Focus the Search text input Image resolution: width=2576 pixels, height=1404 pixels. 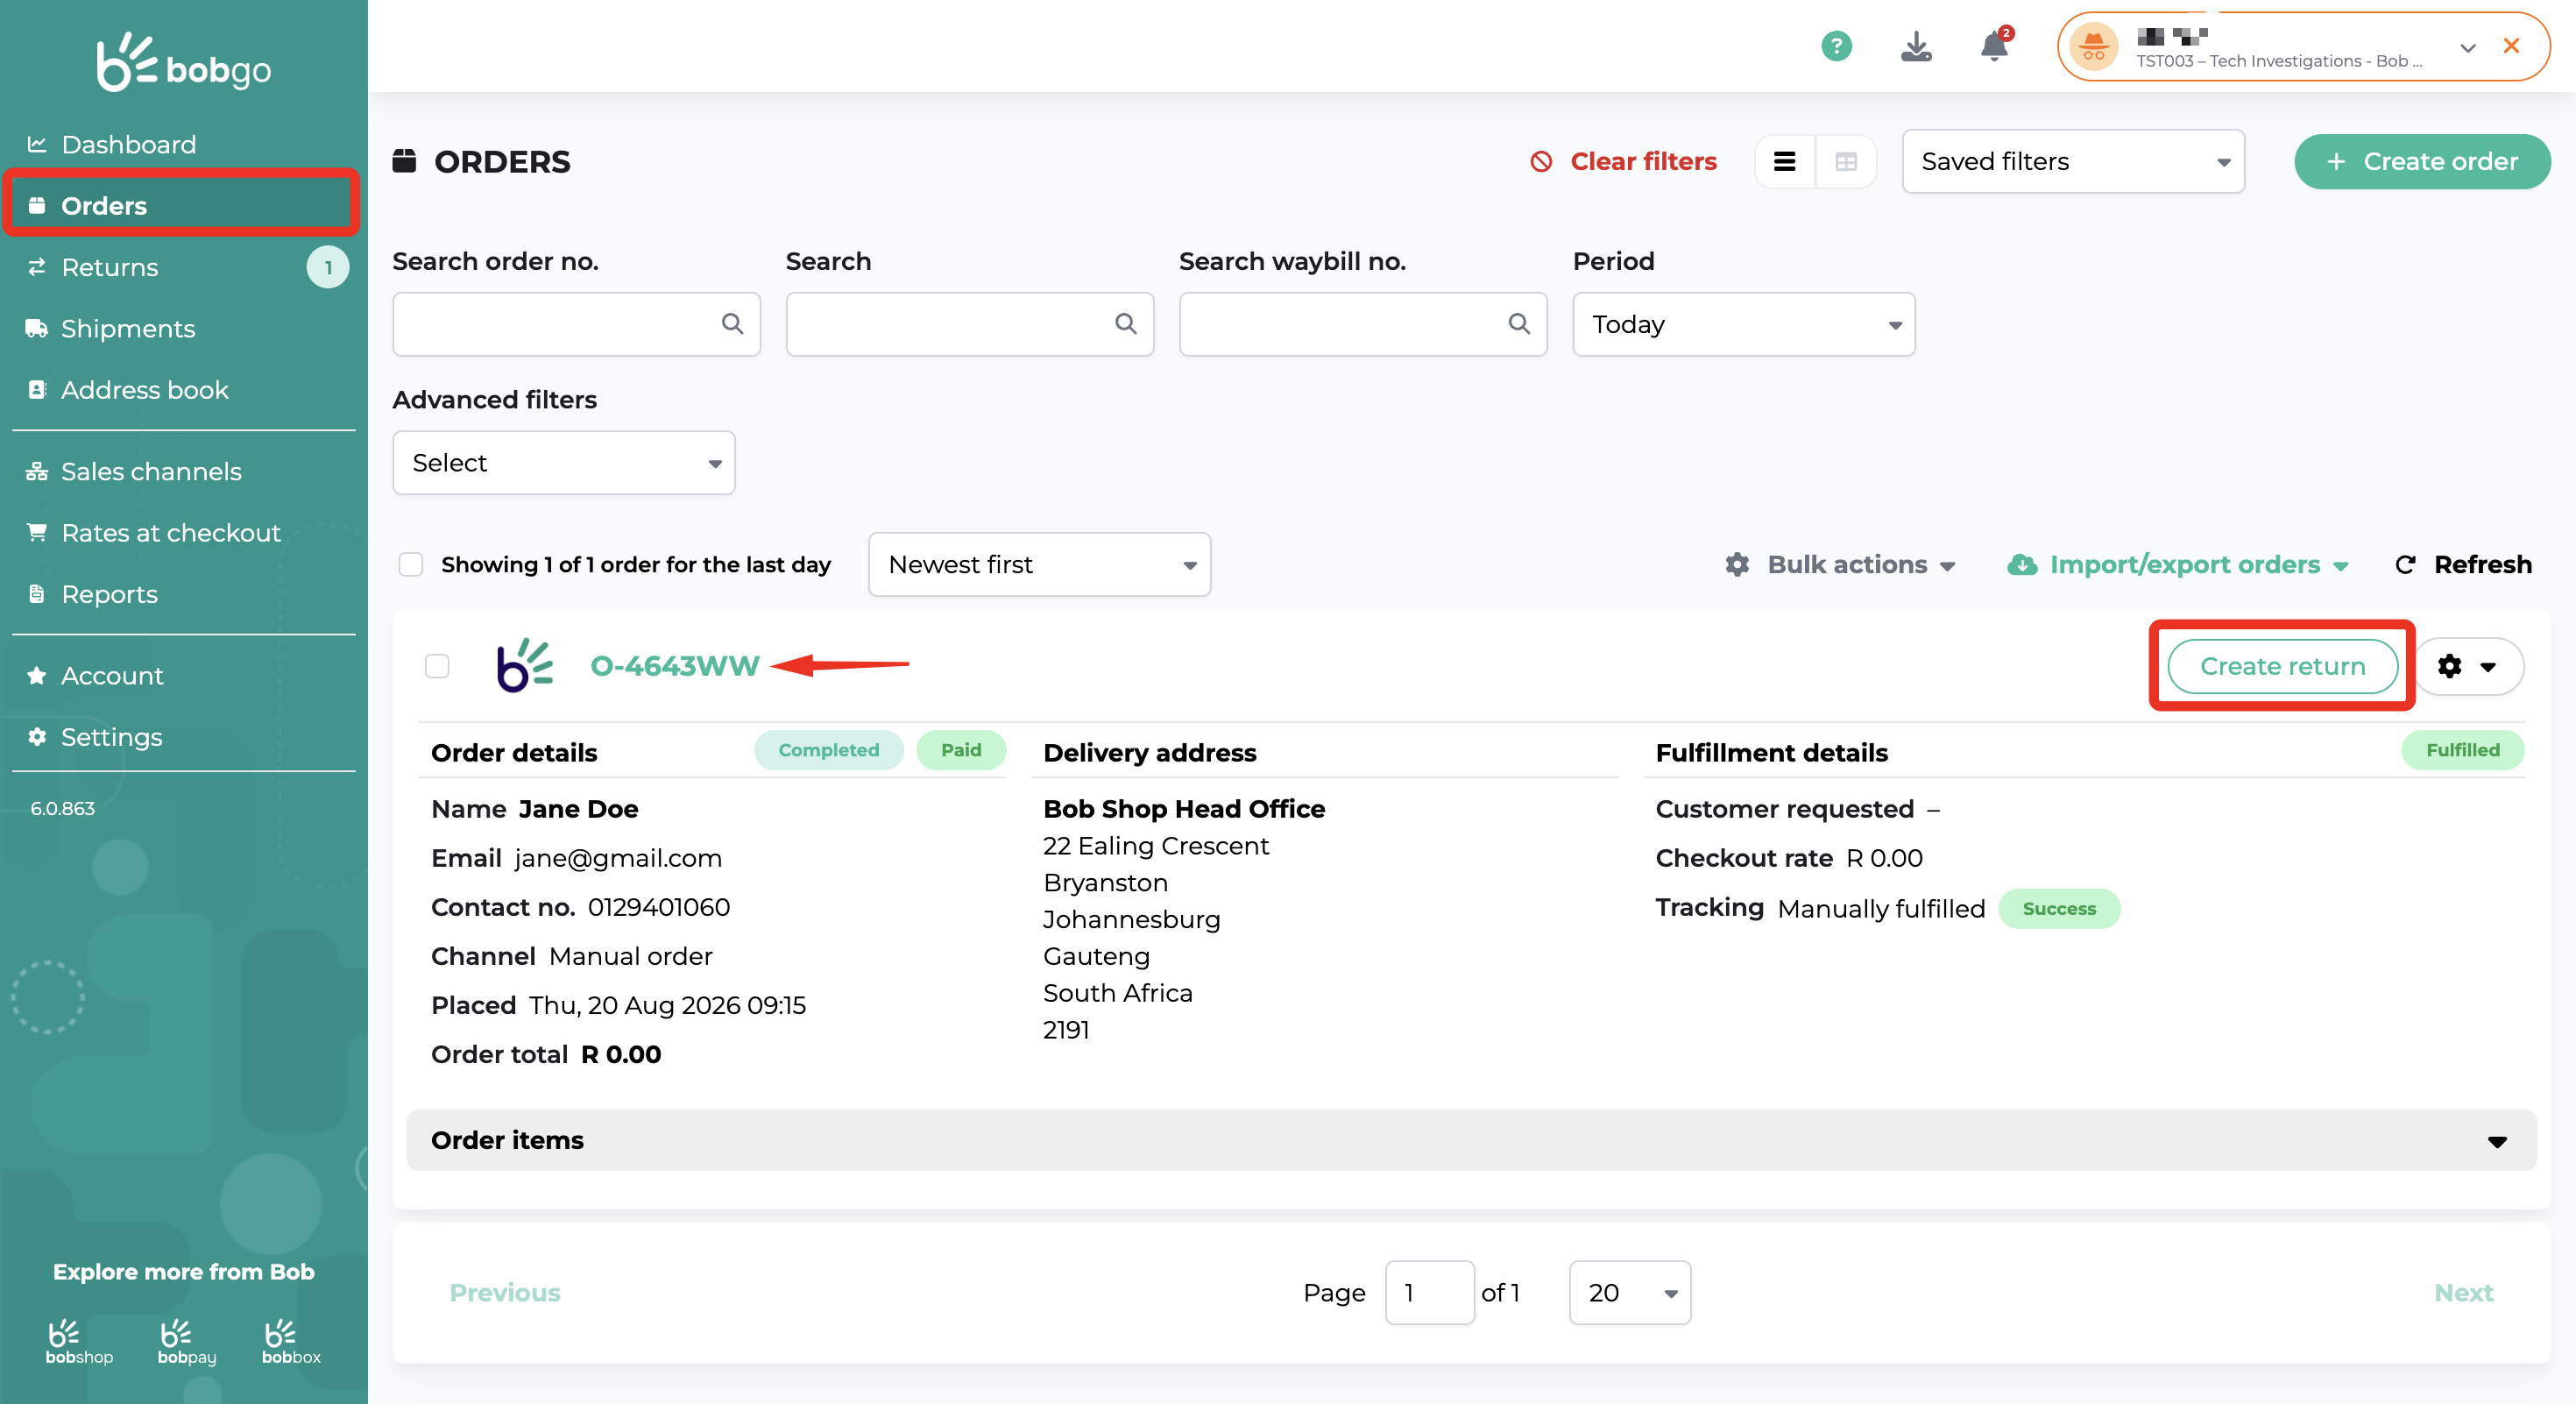[x=970, y=324]
